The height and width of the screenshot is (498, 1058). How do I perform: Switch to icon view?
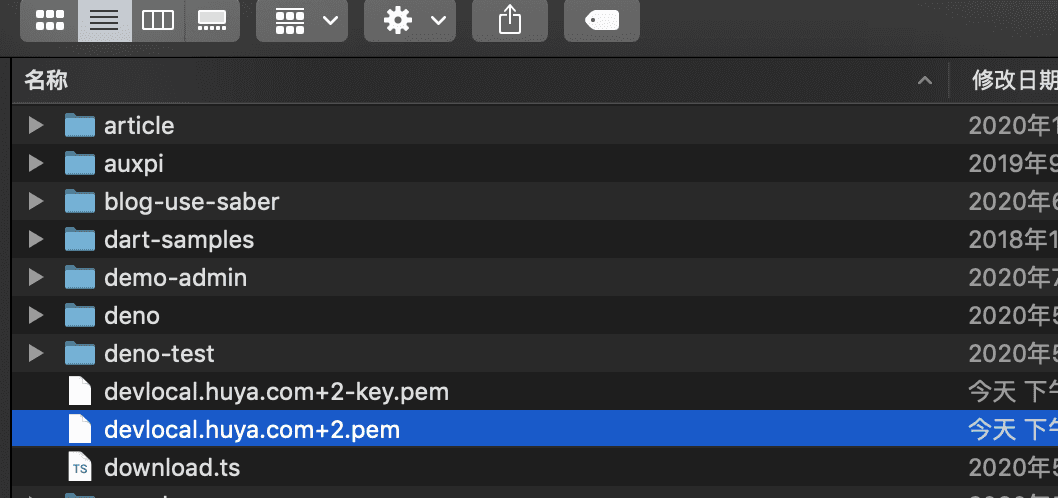pos(50,20)
